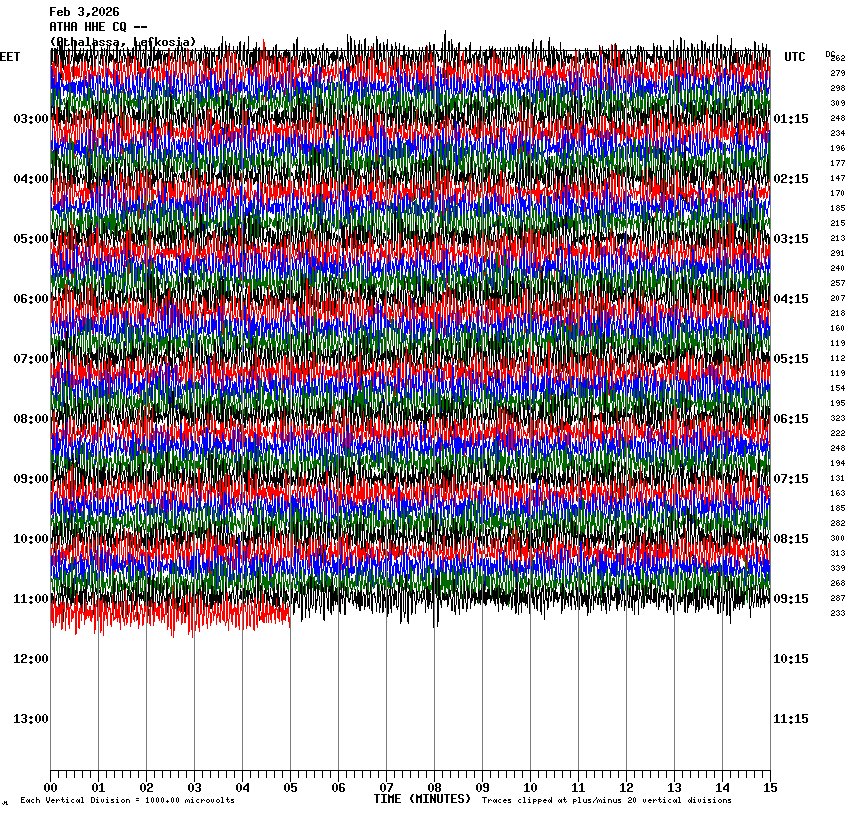Click the Feb 3,2026 date heading
The image size is (850, 814).
click(84, 12)
